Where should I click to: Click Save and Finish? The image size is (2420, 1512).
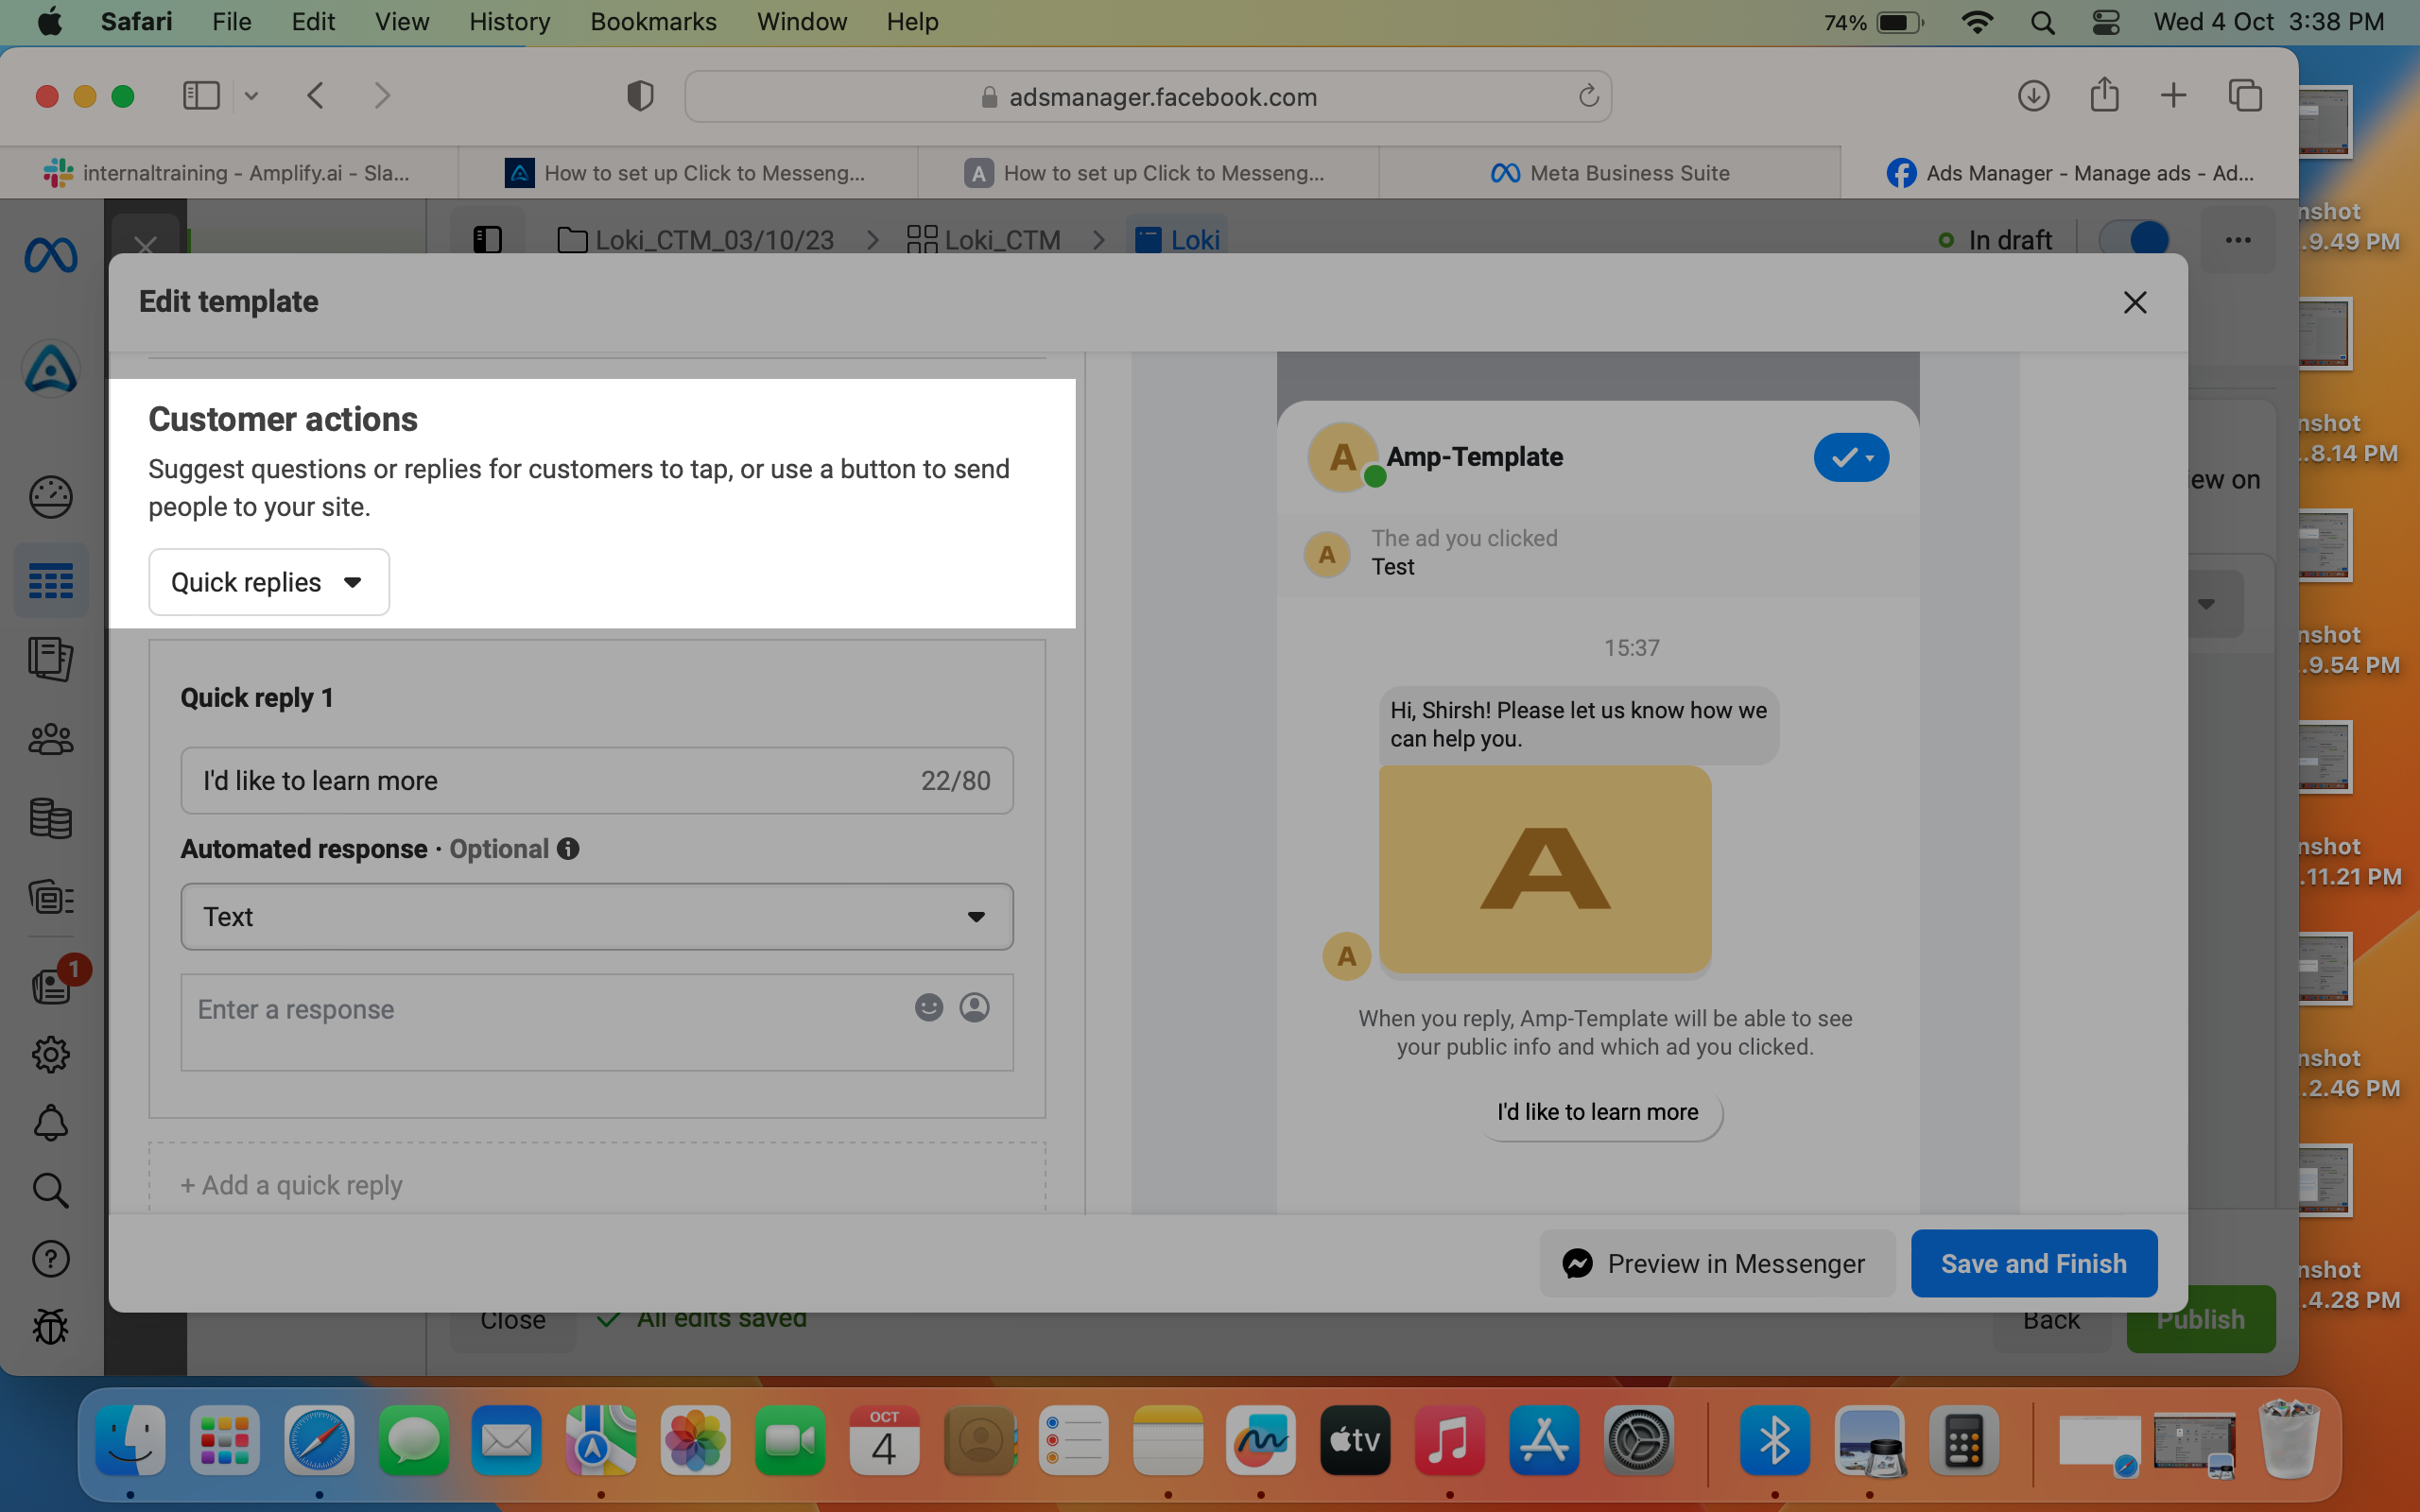pos(2034,1263)
